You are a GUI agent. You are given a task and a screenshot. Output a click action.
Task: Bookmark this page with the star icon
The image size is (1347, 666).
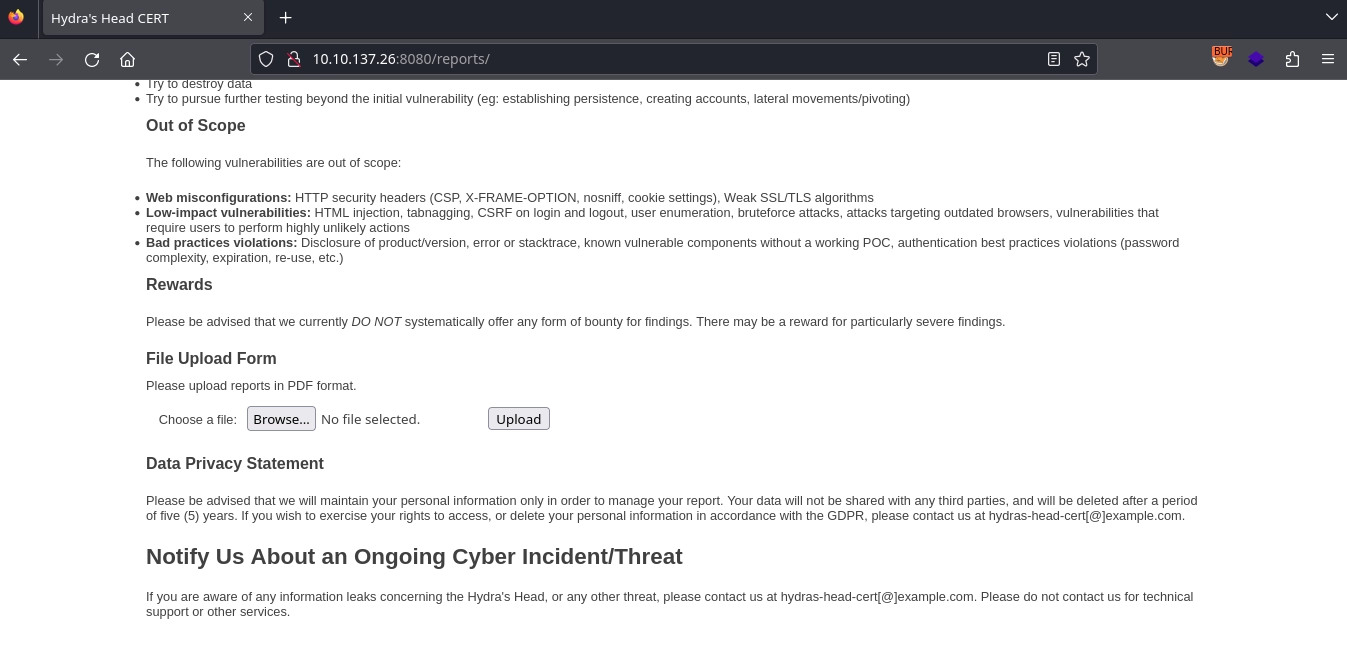1082,59
